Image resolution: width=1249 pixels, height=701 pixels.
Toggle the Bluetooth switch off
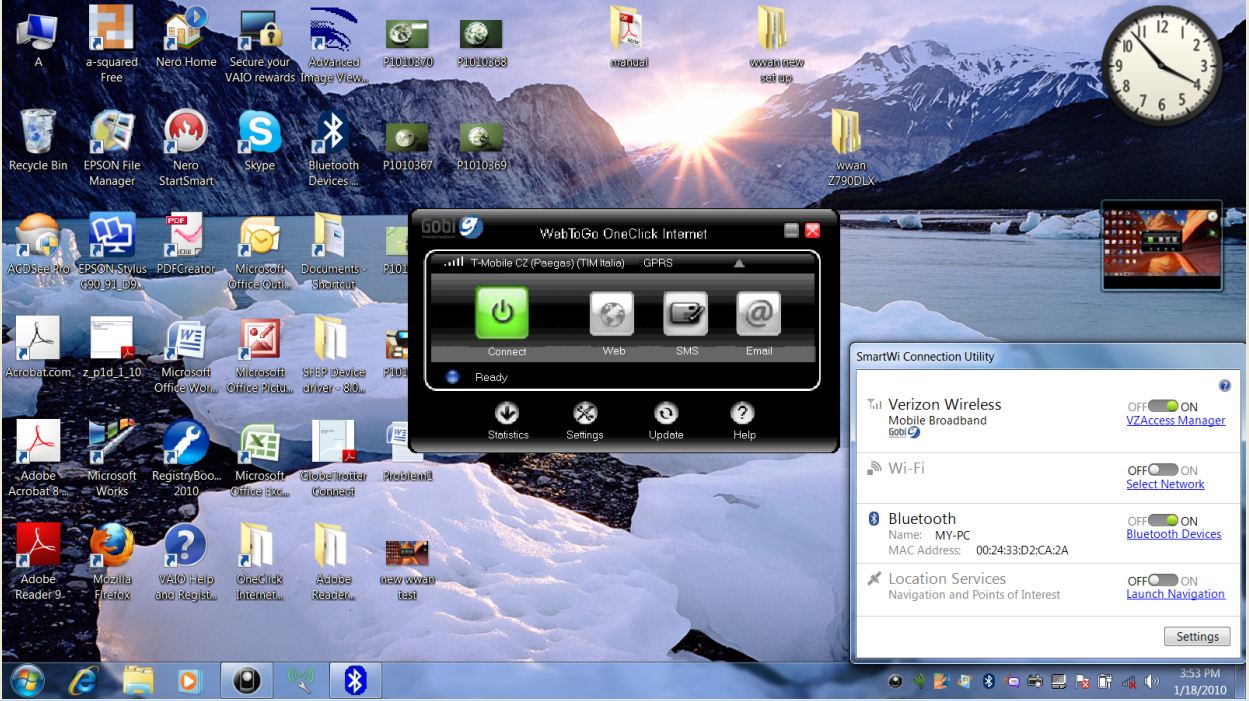click(x=1163, y=521)
